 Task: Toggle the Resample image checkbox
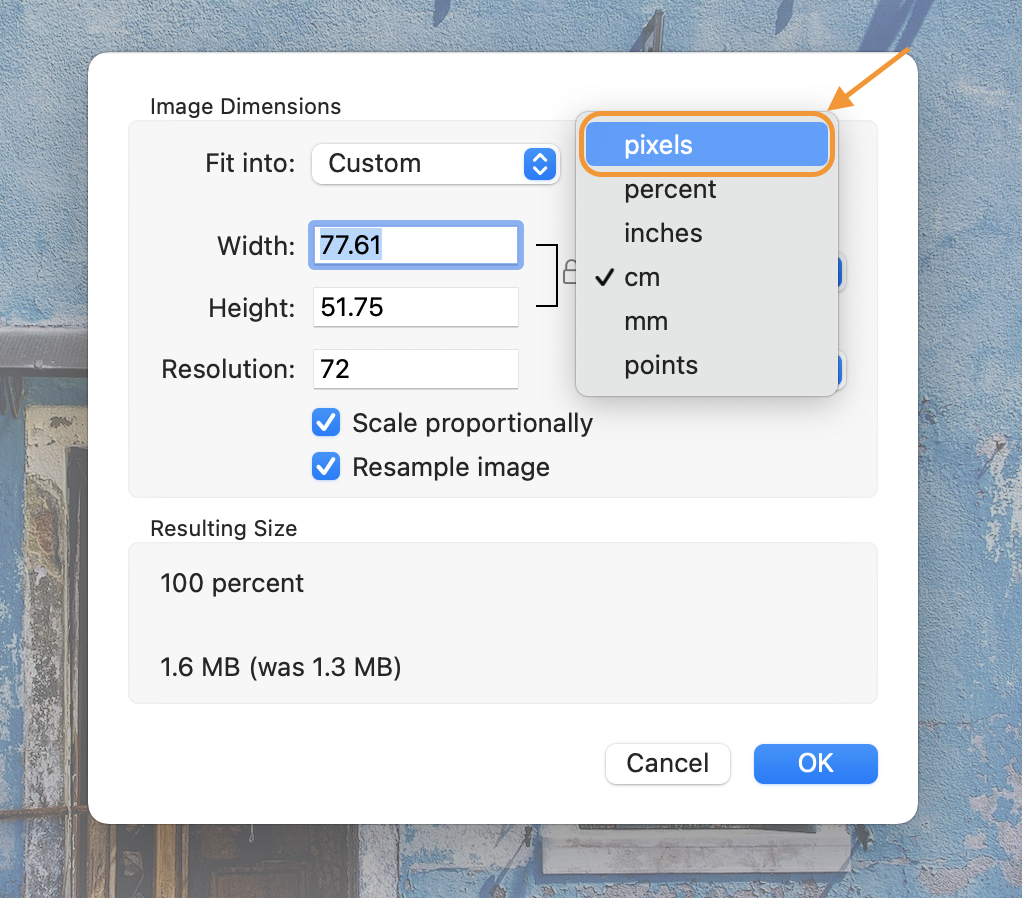click(x=326, y=467)
